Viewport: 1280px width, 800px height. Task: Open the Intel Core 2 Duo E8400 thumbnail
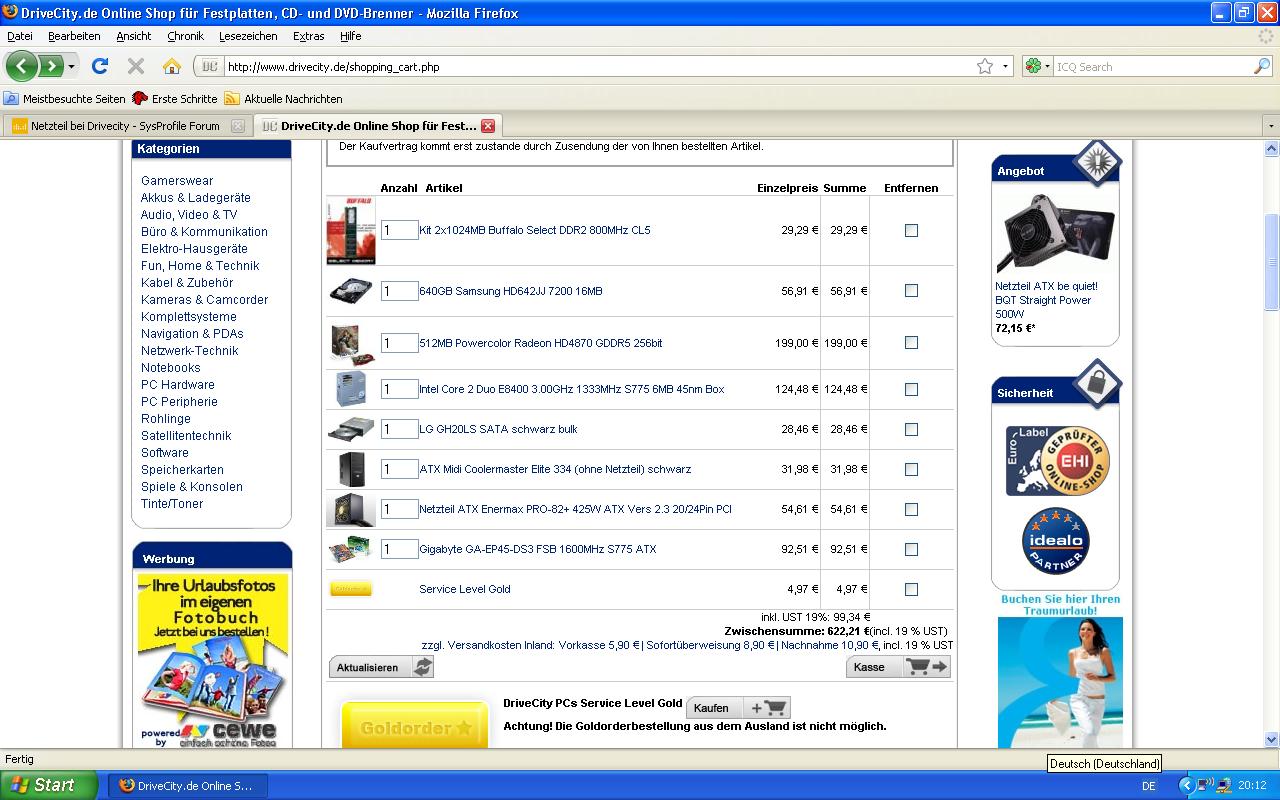tap(351, 389)
